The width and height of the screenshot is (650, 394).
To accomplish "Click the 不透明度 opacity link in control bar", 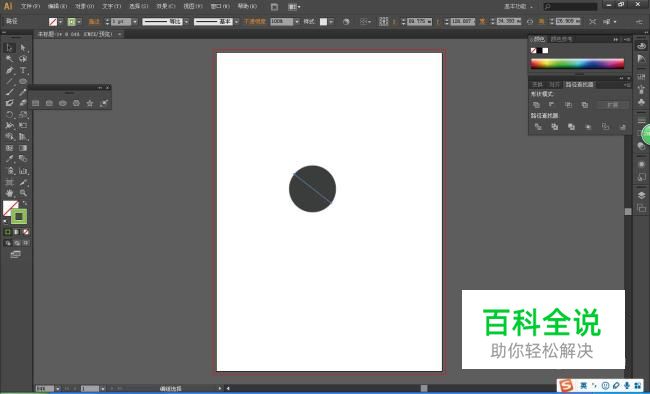I will tap(255, 22).
